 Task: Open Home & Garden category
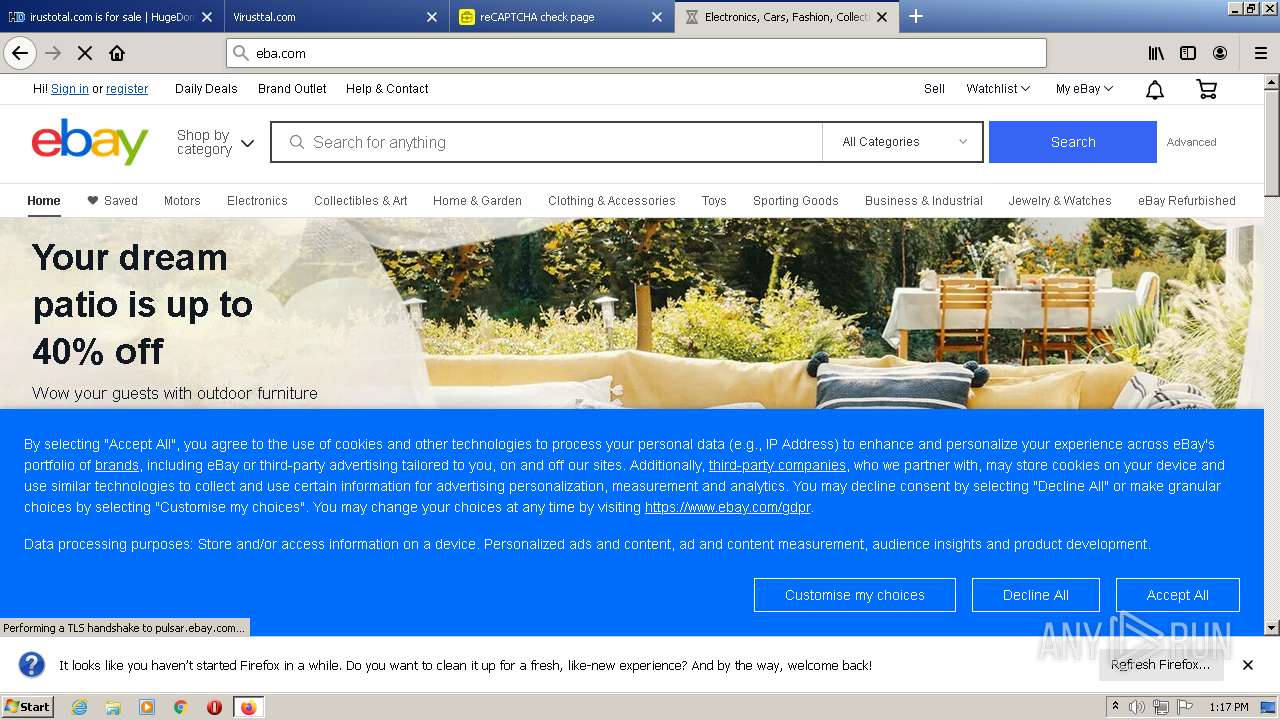[477, 201]
